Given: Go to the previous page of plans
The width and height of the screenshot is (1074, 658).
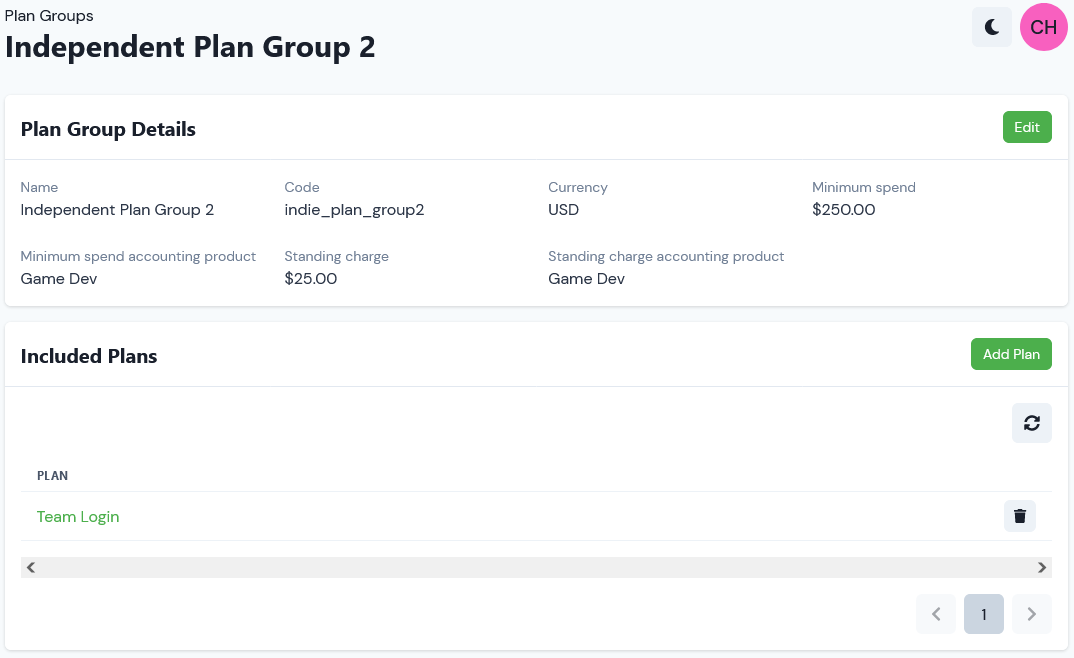Looking at the screenshot, I should tap(936, 614).
